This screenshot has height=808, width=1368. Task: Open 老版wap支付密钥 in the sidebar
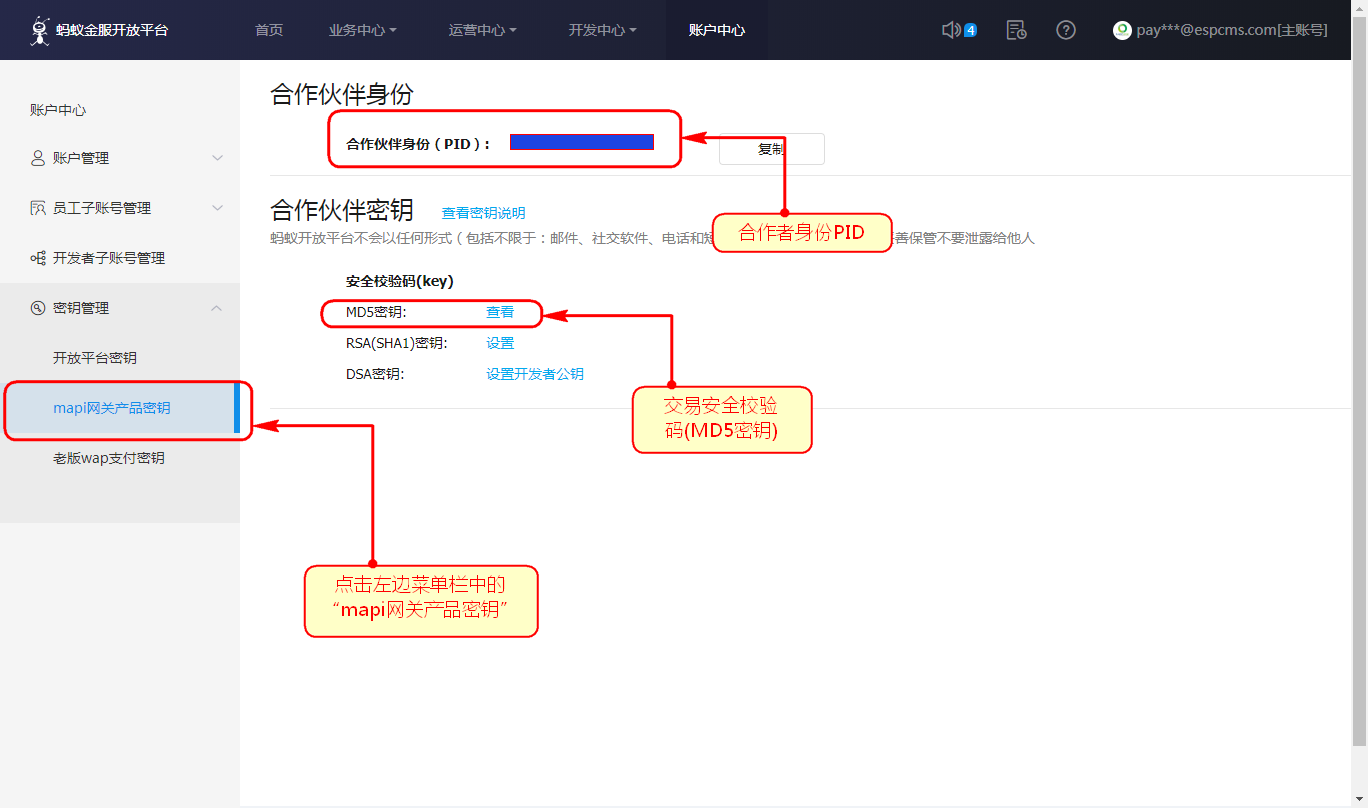click(x=109, y=458)
